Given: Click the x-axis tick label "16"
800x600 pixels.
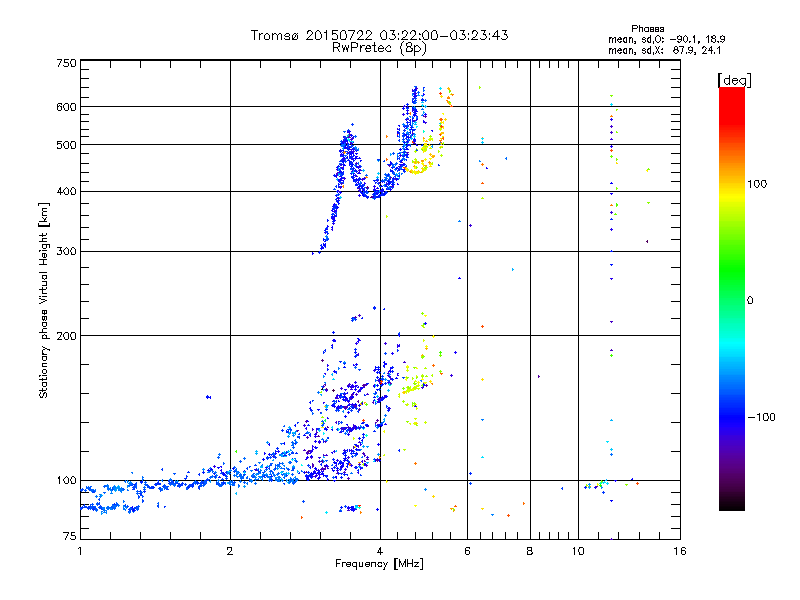Looking at the screenshot, I should (680, 551).
